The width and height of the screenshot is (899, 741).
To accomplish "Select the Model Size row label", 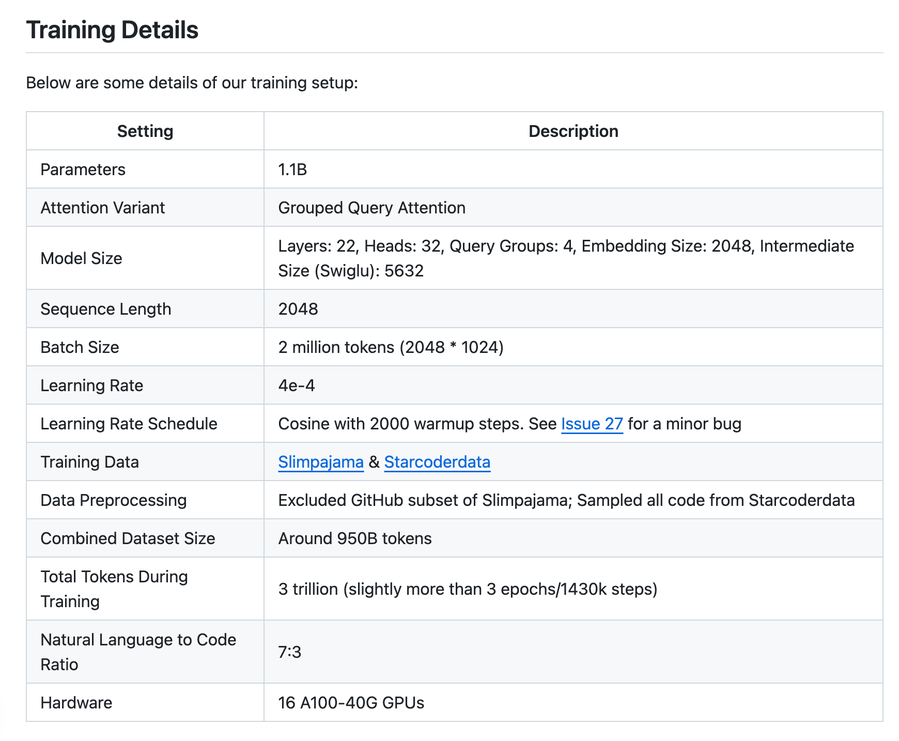I will (81, 258).
